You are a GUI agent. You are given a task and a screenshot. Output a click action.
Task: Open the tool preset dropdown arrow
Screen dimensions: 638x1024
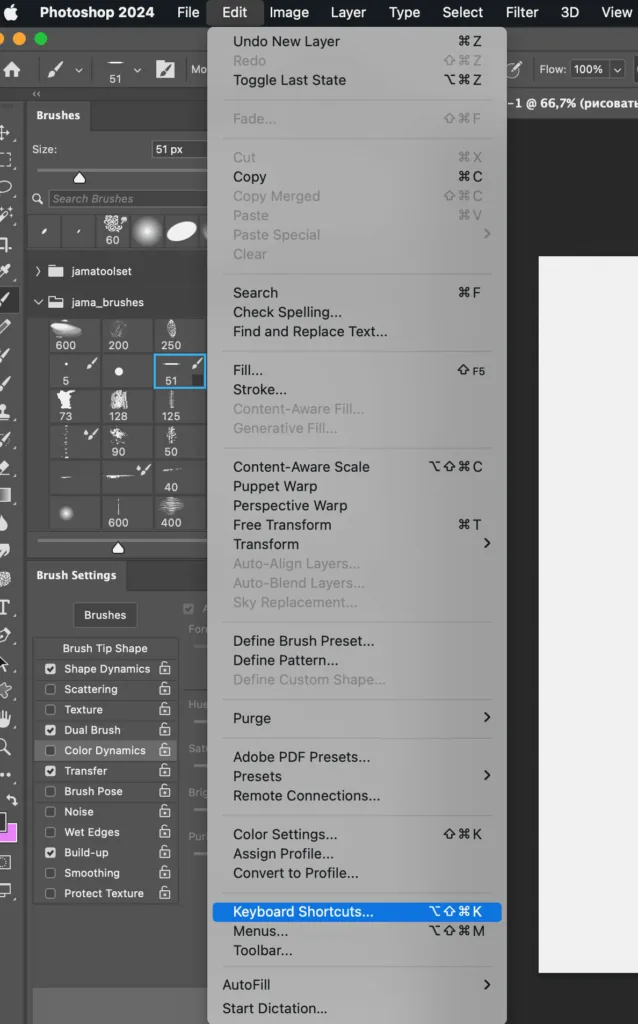click(79, 70)
